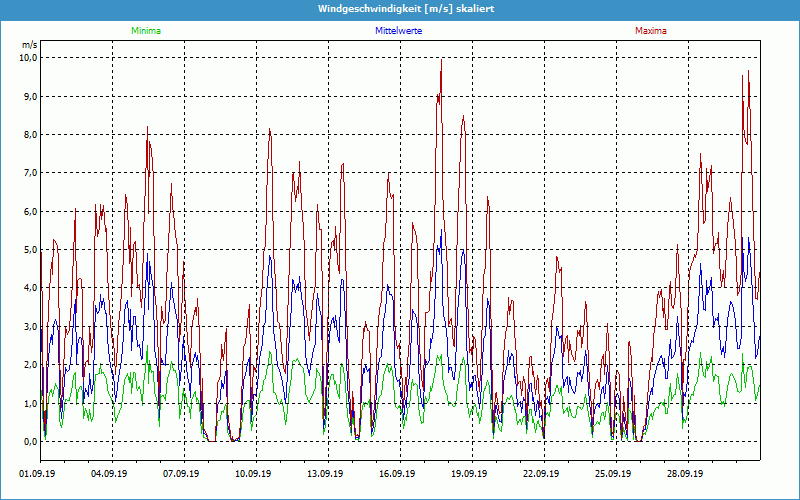Click the 2,0 y-axis value
The height and width of the screenshot is (500, 800).
click(x=31, y=365)
